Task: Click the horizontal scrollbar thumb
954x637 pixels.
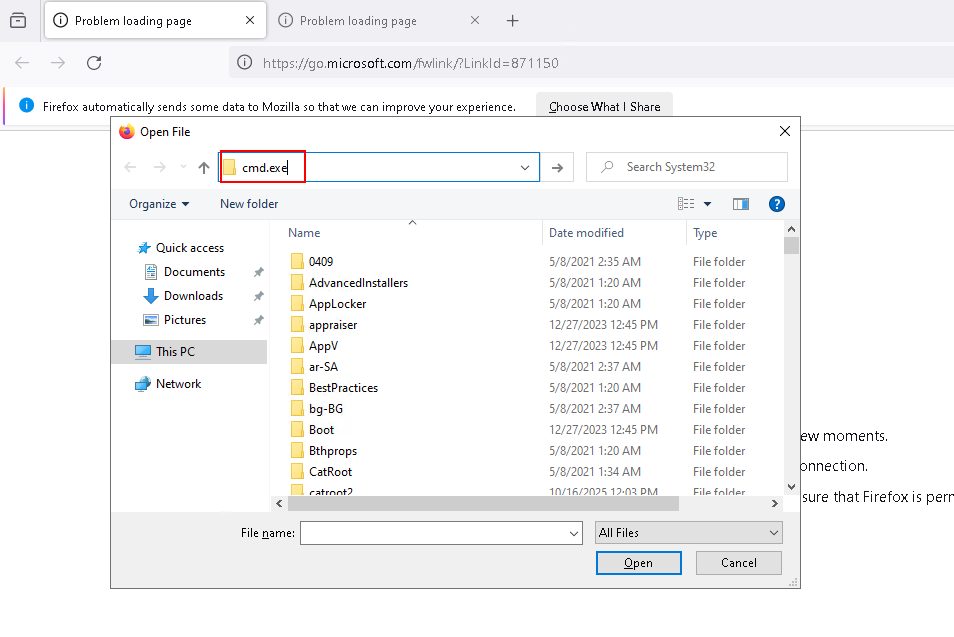Action: [x=483, y=503]
